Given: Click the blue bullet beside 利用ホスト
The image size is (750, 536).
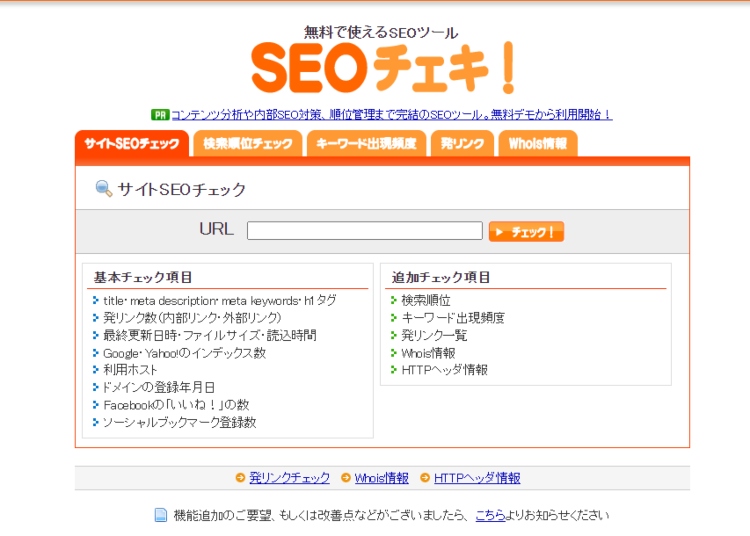Looking at the screenshot, I should 96,370.
